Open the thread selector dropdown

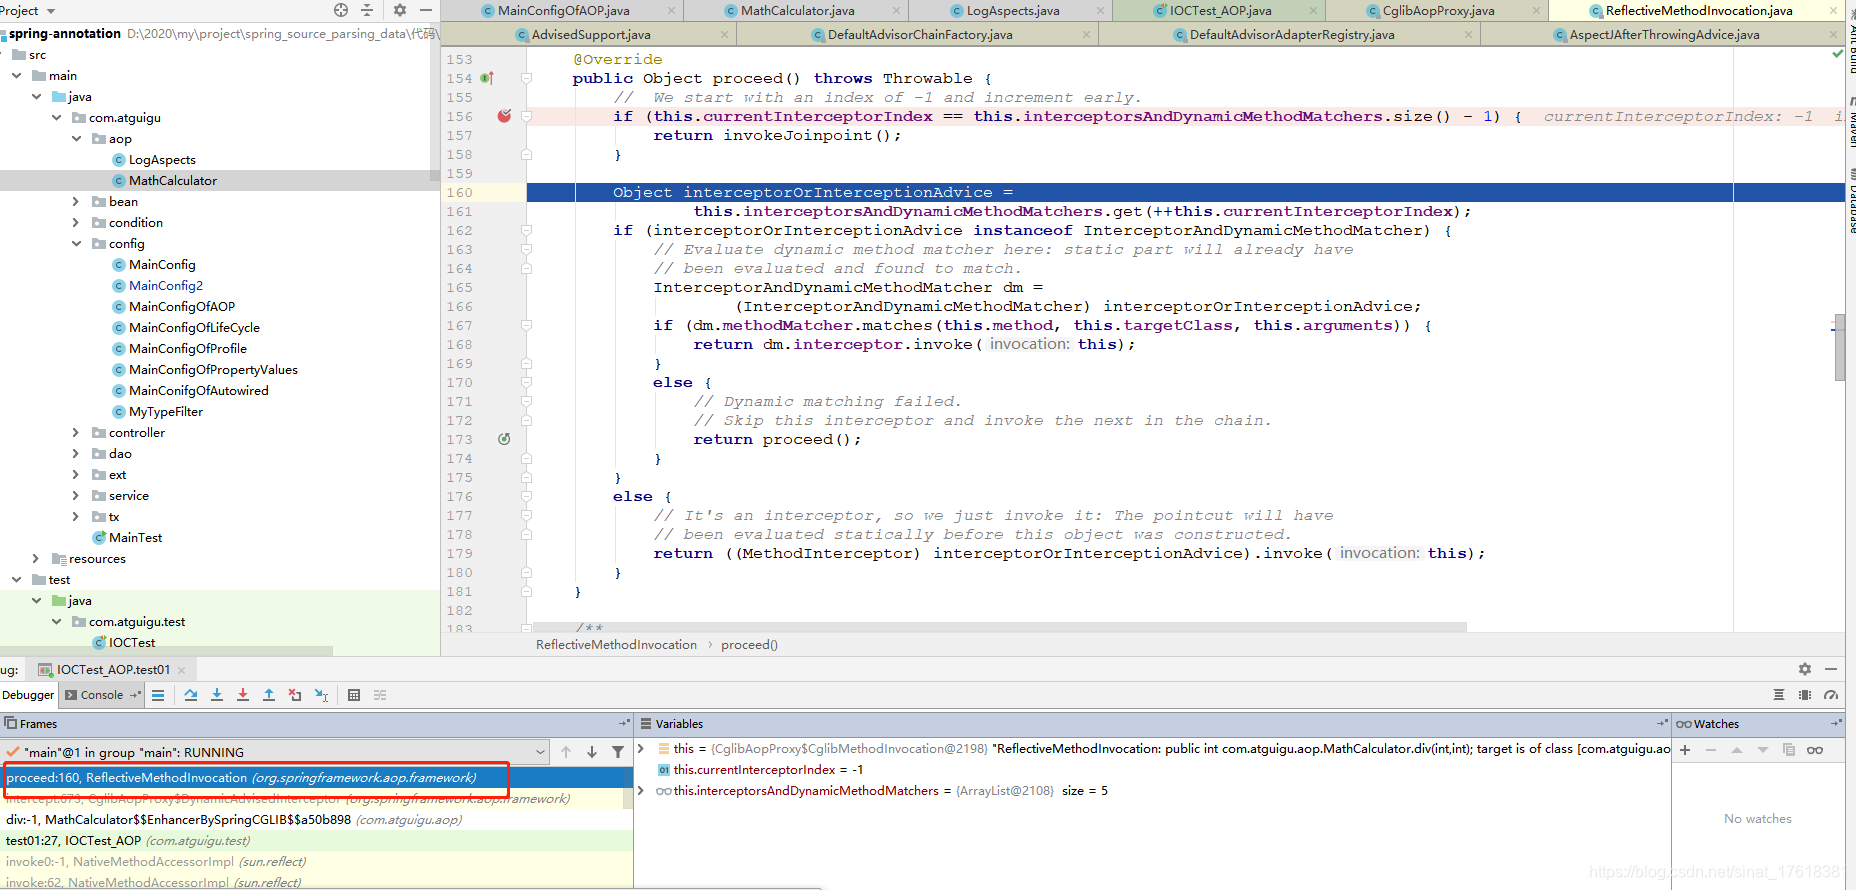(540, 752)
